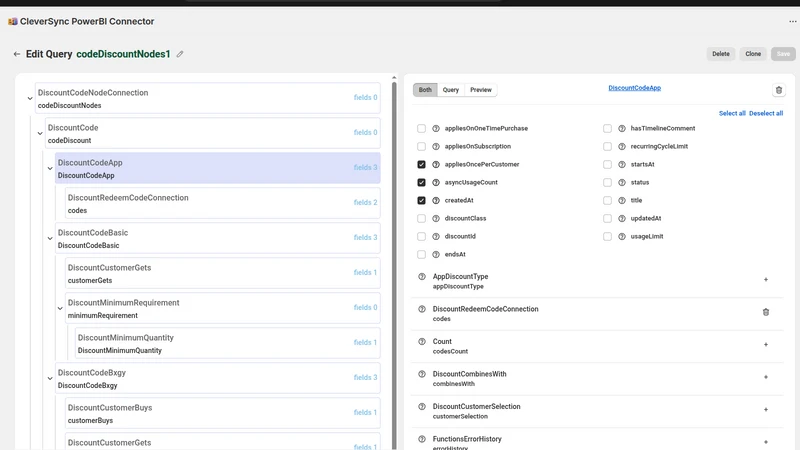
Task: Click the help icon next to appliesOnOneTimePurchase
Action: (x=436, y=129)
